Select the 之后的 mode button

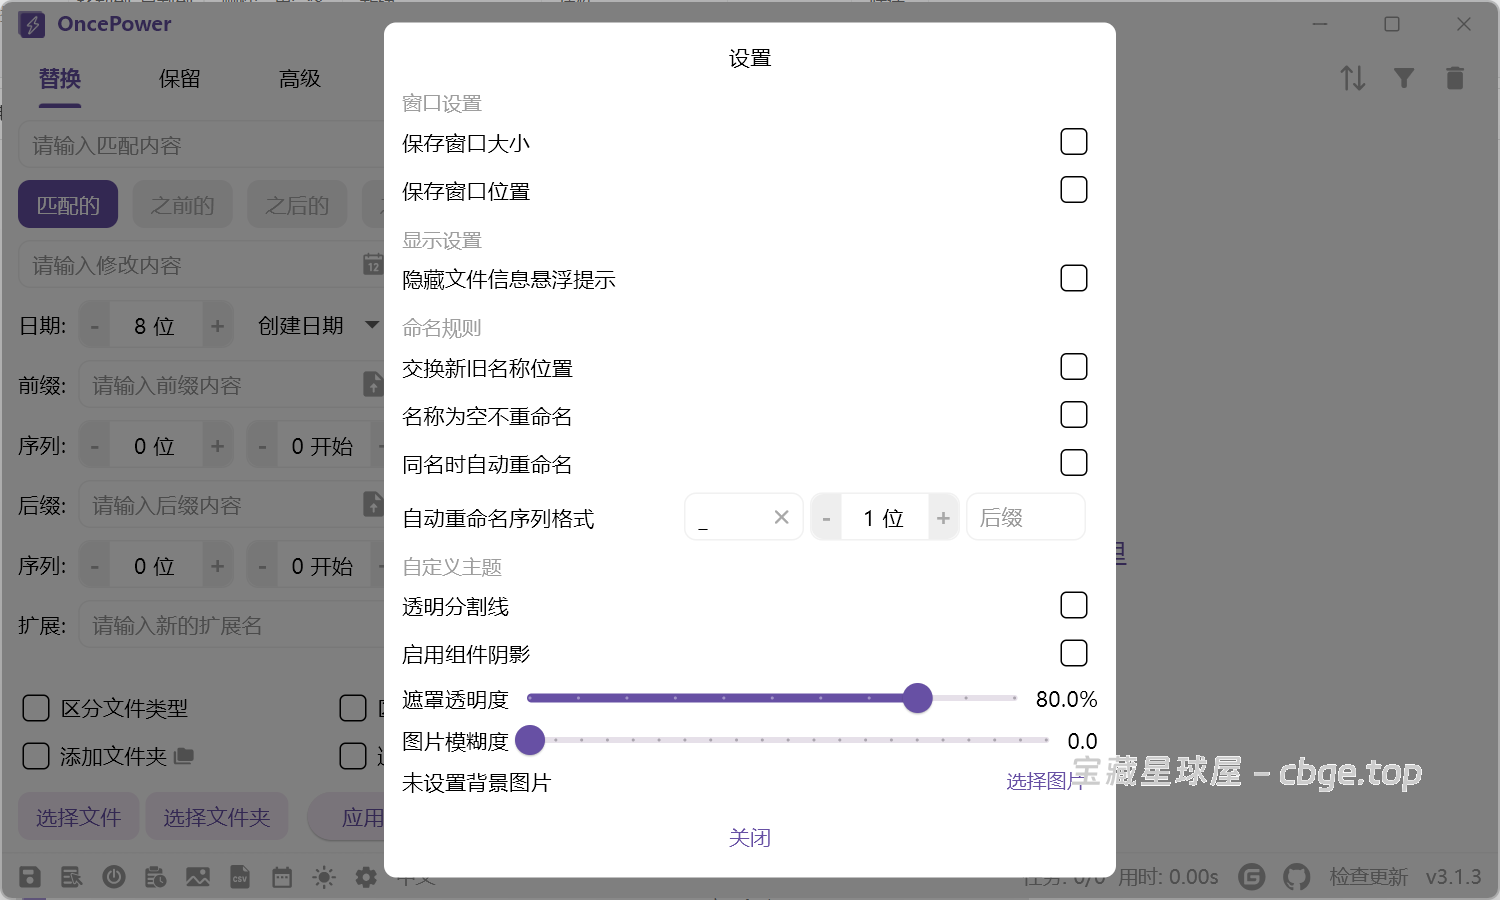297,205
